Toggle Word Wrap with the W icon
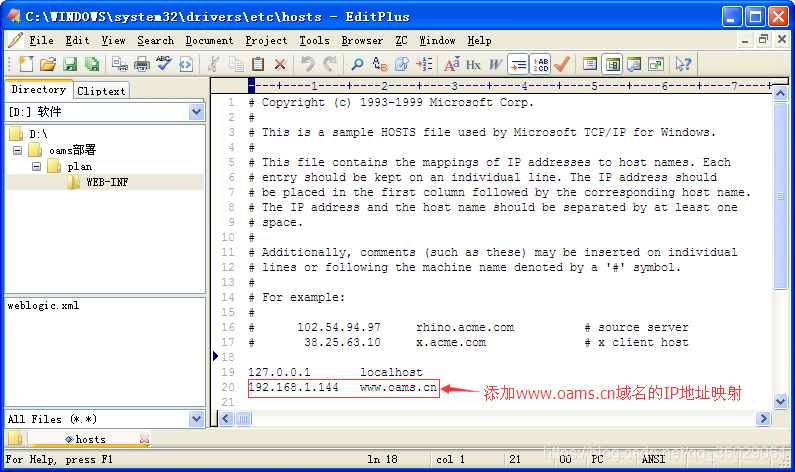Viewport: 795px width, 472px height. (x=495, y=64)
